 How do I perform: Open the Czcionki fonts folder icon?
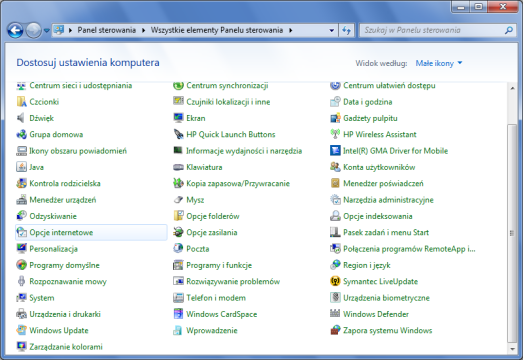click(x=21, y=102)
